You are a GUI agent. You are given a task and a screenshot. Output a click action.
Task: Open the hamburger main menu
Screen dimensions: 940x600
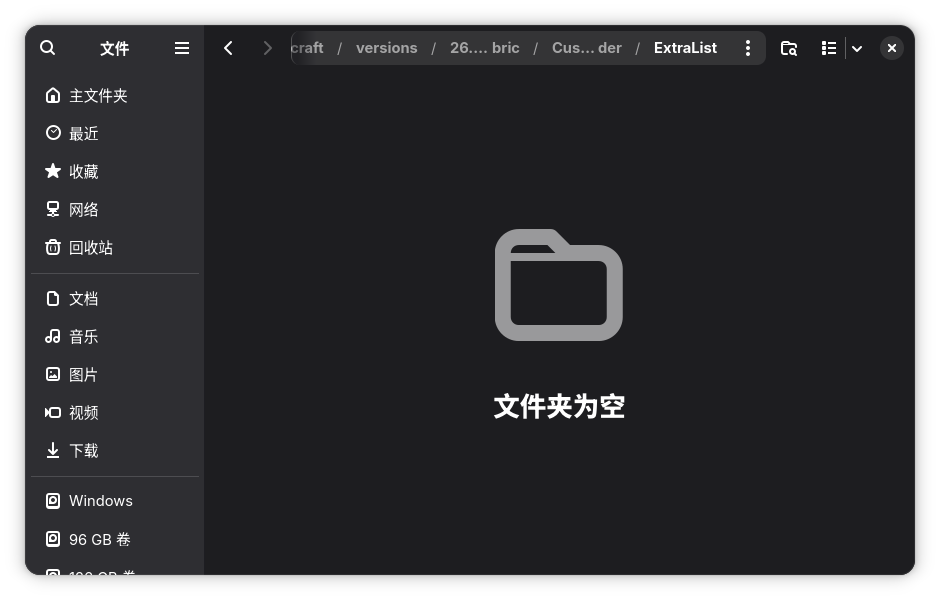tap(182, 48)
